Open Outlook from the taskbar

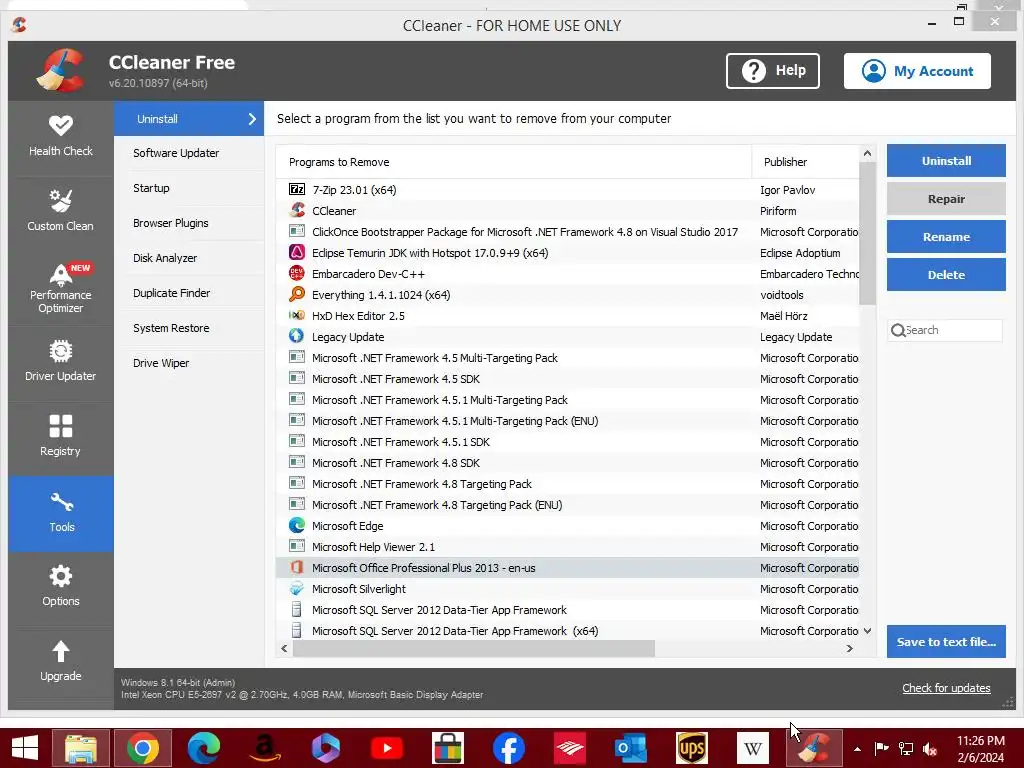click(631, 748)
